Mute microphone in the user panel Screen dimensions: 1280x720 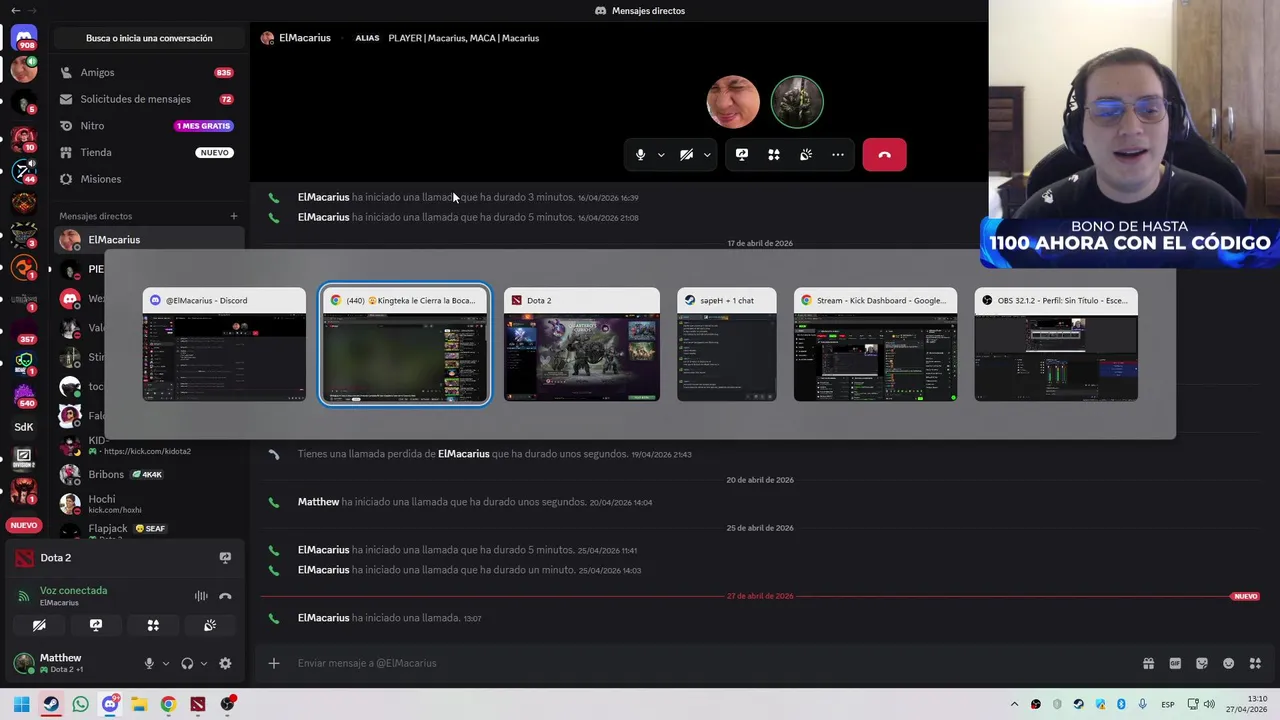pyautogui.click(x=149, y=663)
